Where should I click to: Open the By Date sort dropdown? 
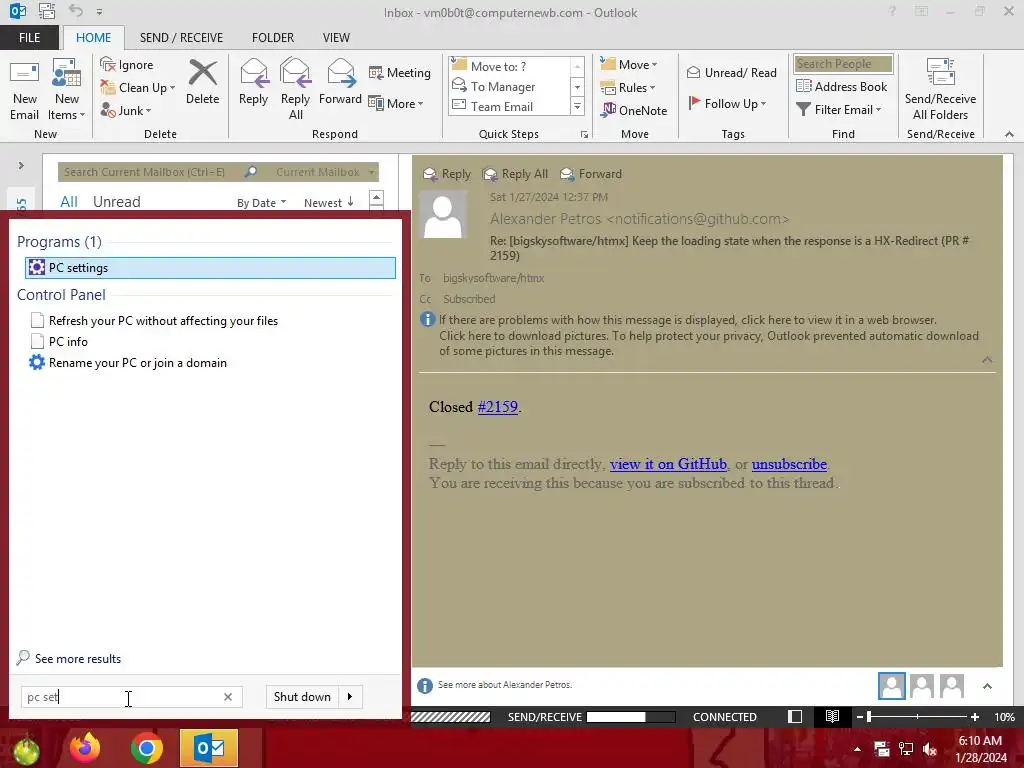(x=261, y=202)
